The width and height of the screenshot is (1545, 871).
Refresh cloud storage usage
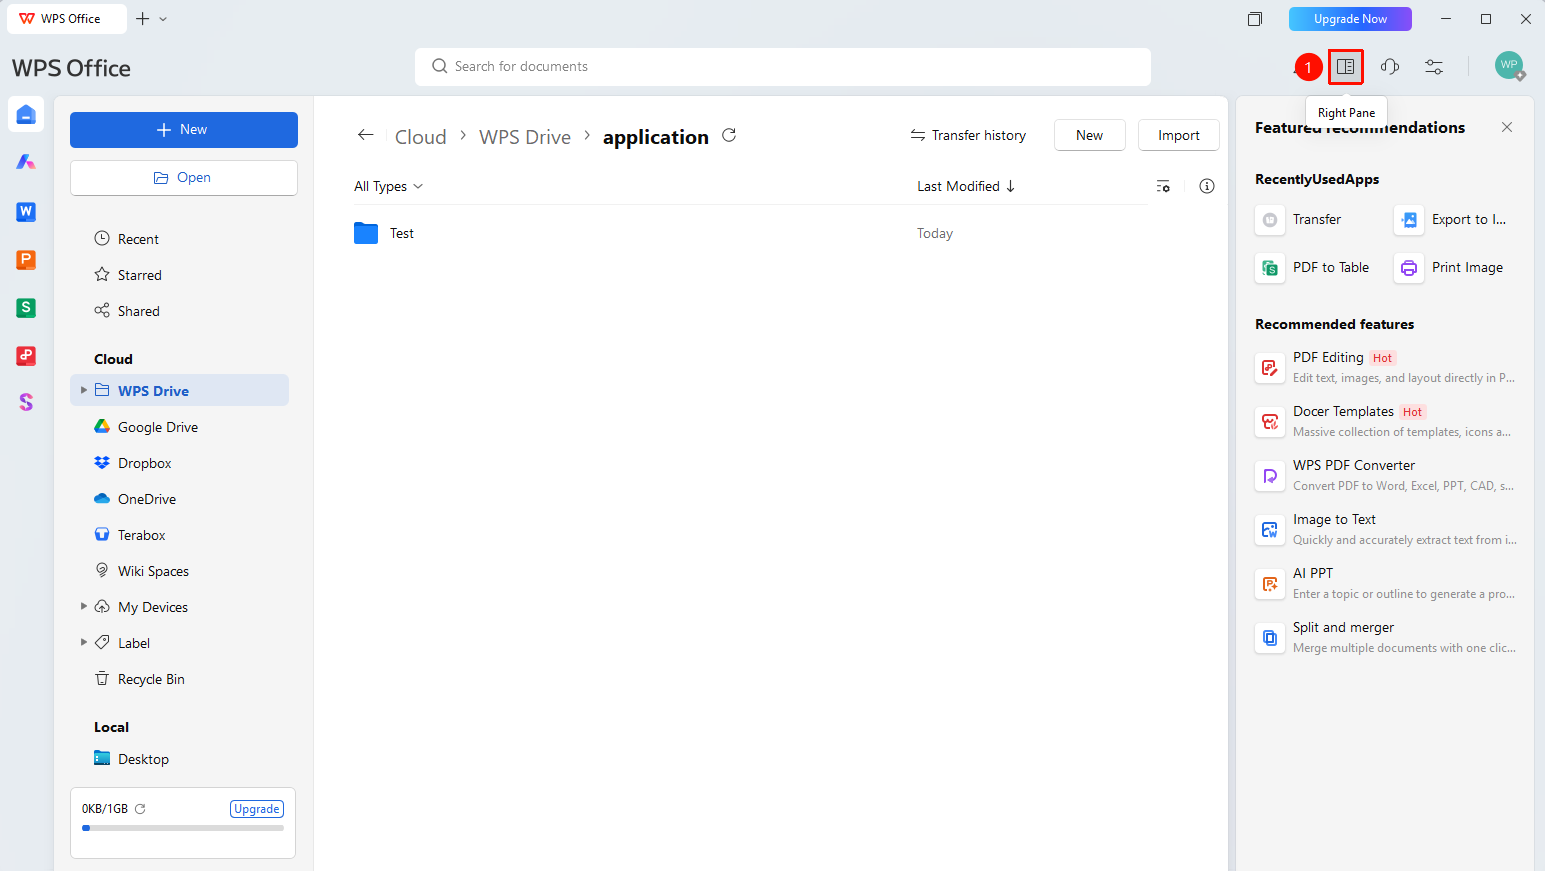point(140,809)
